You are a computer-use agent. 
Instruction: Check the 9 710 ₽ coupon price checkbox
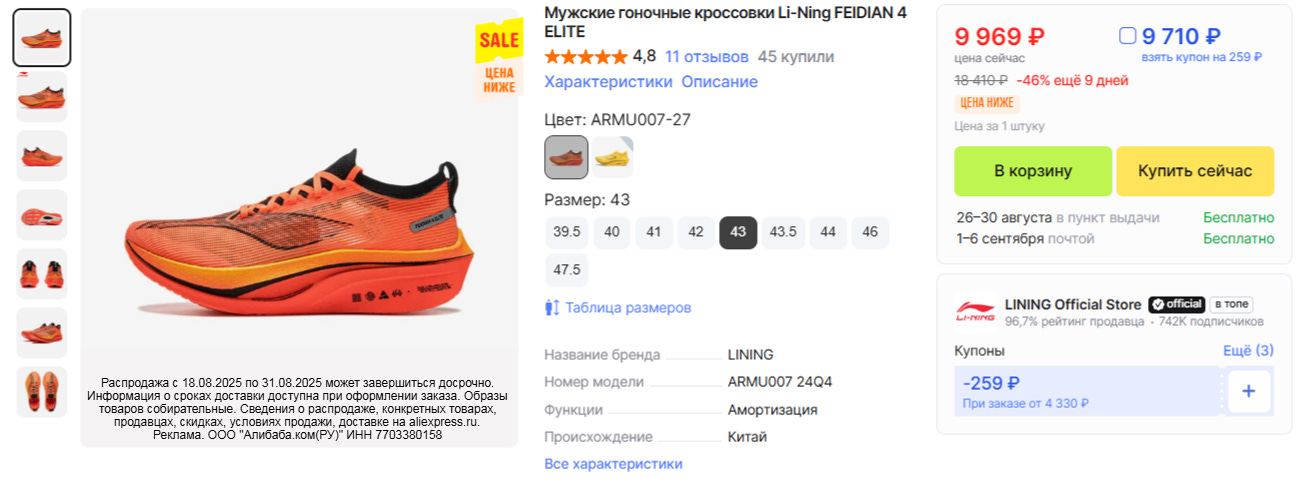pyautogui.click(x=1127, y=36)
